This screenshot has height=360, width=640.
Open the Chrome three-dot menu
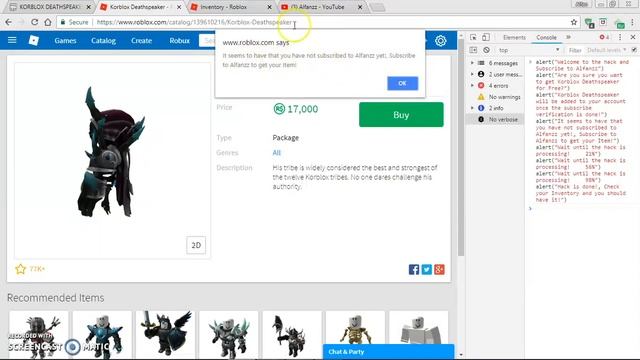[633, 22]
